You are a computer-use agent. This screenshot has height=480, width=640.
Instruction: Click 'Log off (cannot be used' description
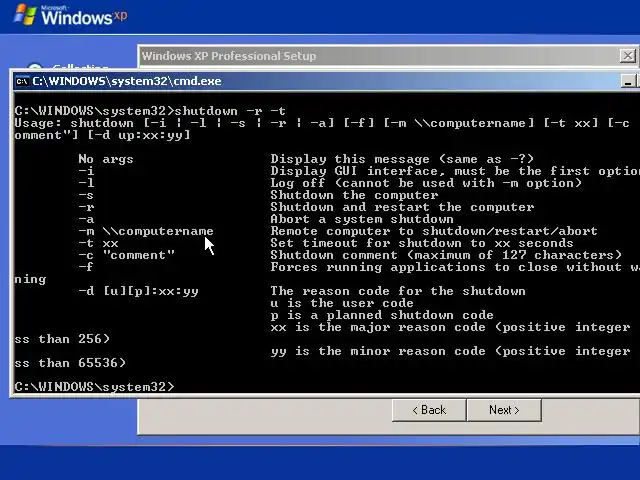point(426,183)
